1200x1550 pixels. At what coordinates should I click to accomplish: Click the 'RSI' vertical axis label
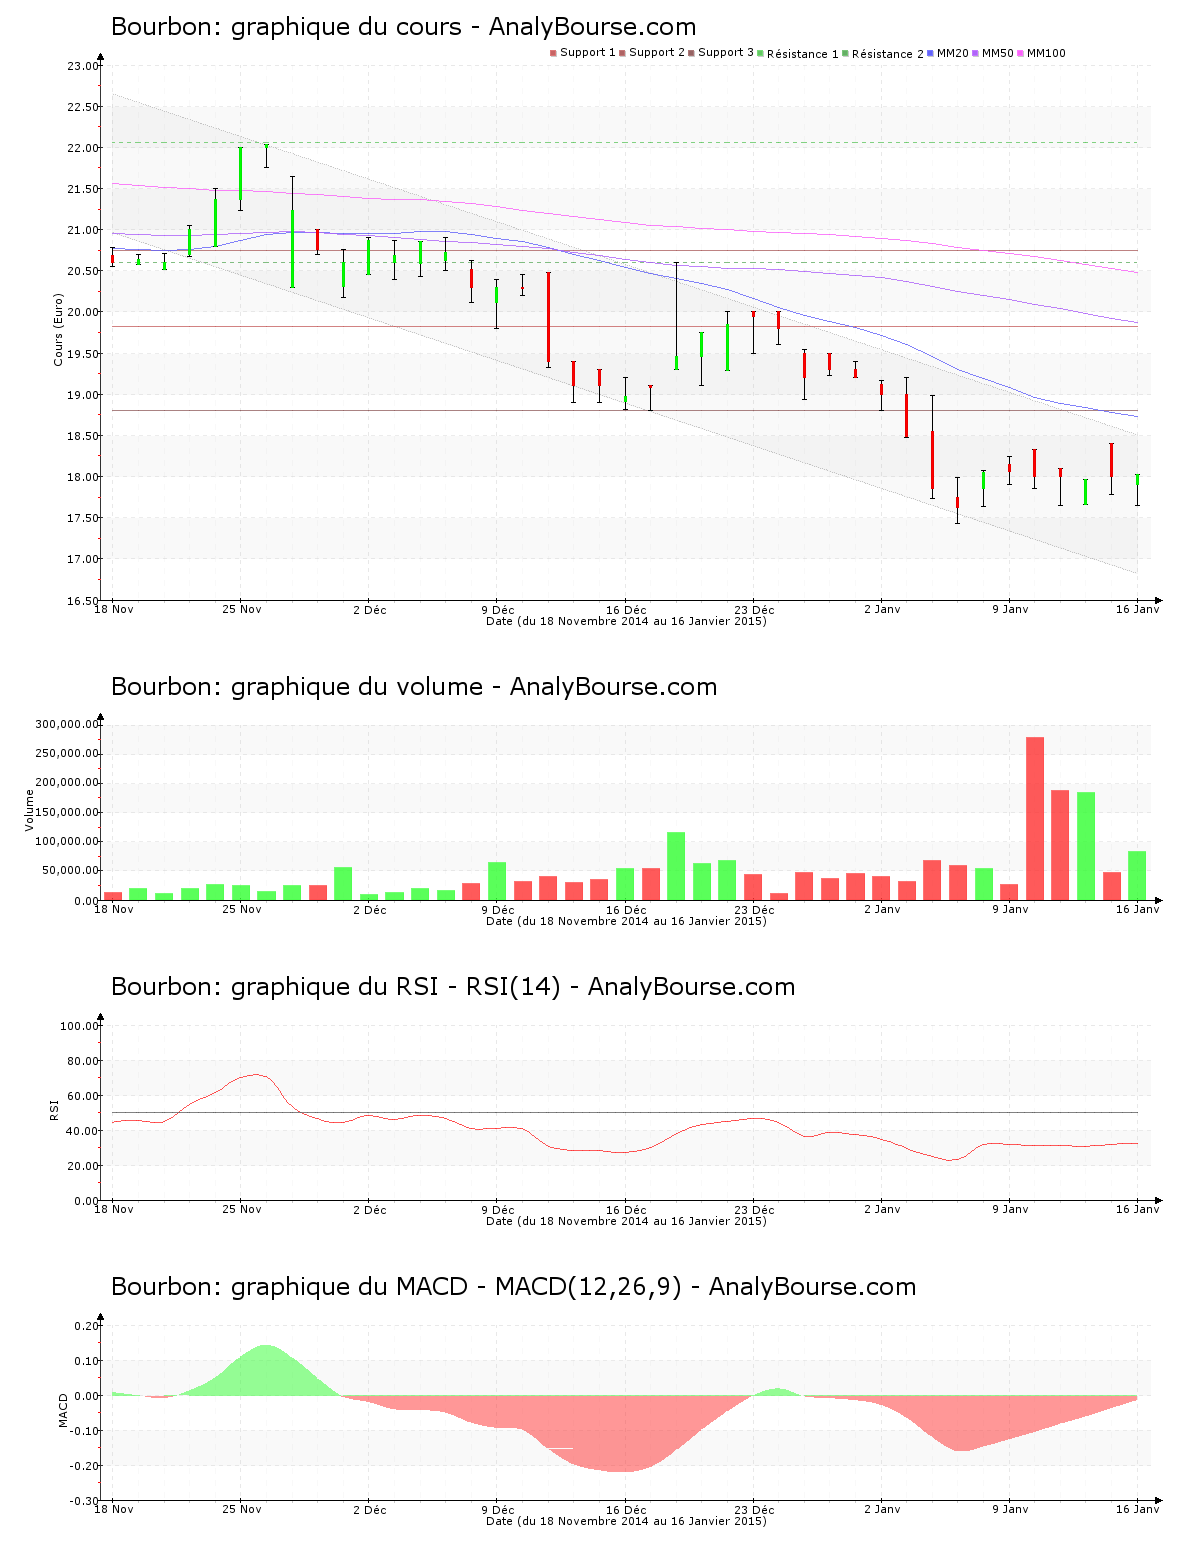(x=55, y=1109)
